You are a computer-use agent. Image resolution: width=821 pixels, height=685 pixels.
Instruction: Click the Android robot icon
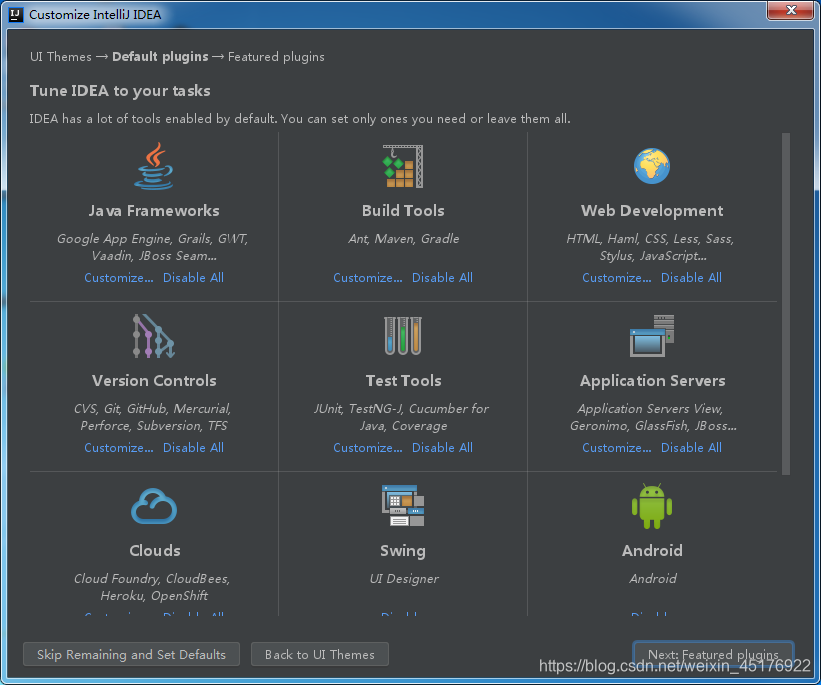(652, 506)
